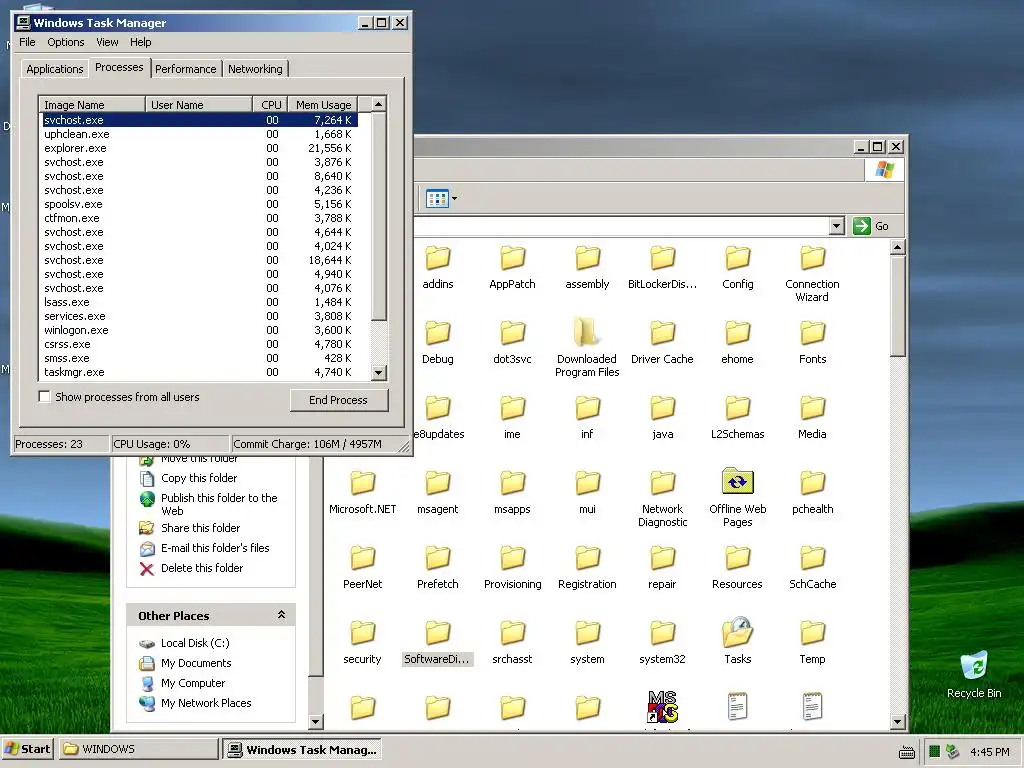This screenshot has height=768, width=1024.
Task: Switch to the Performance tab
Action: click(x=185, y=69)
